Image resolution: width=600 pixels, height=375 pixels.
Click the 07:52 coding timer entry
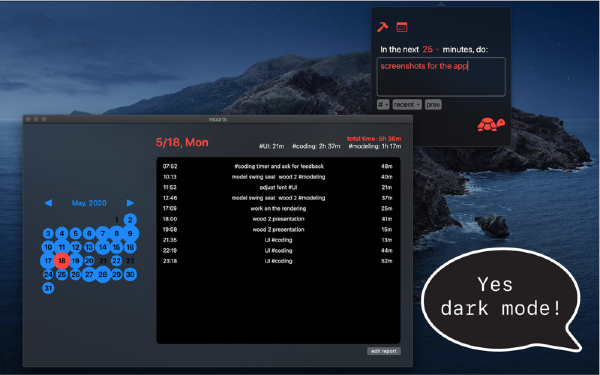pyautogui.click(x=278, y=166)
